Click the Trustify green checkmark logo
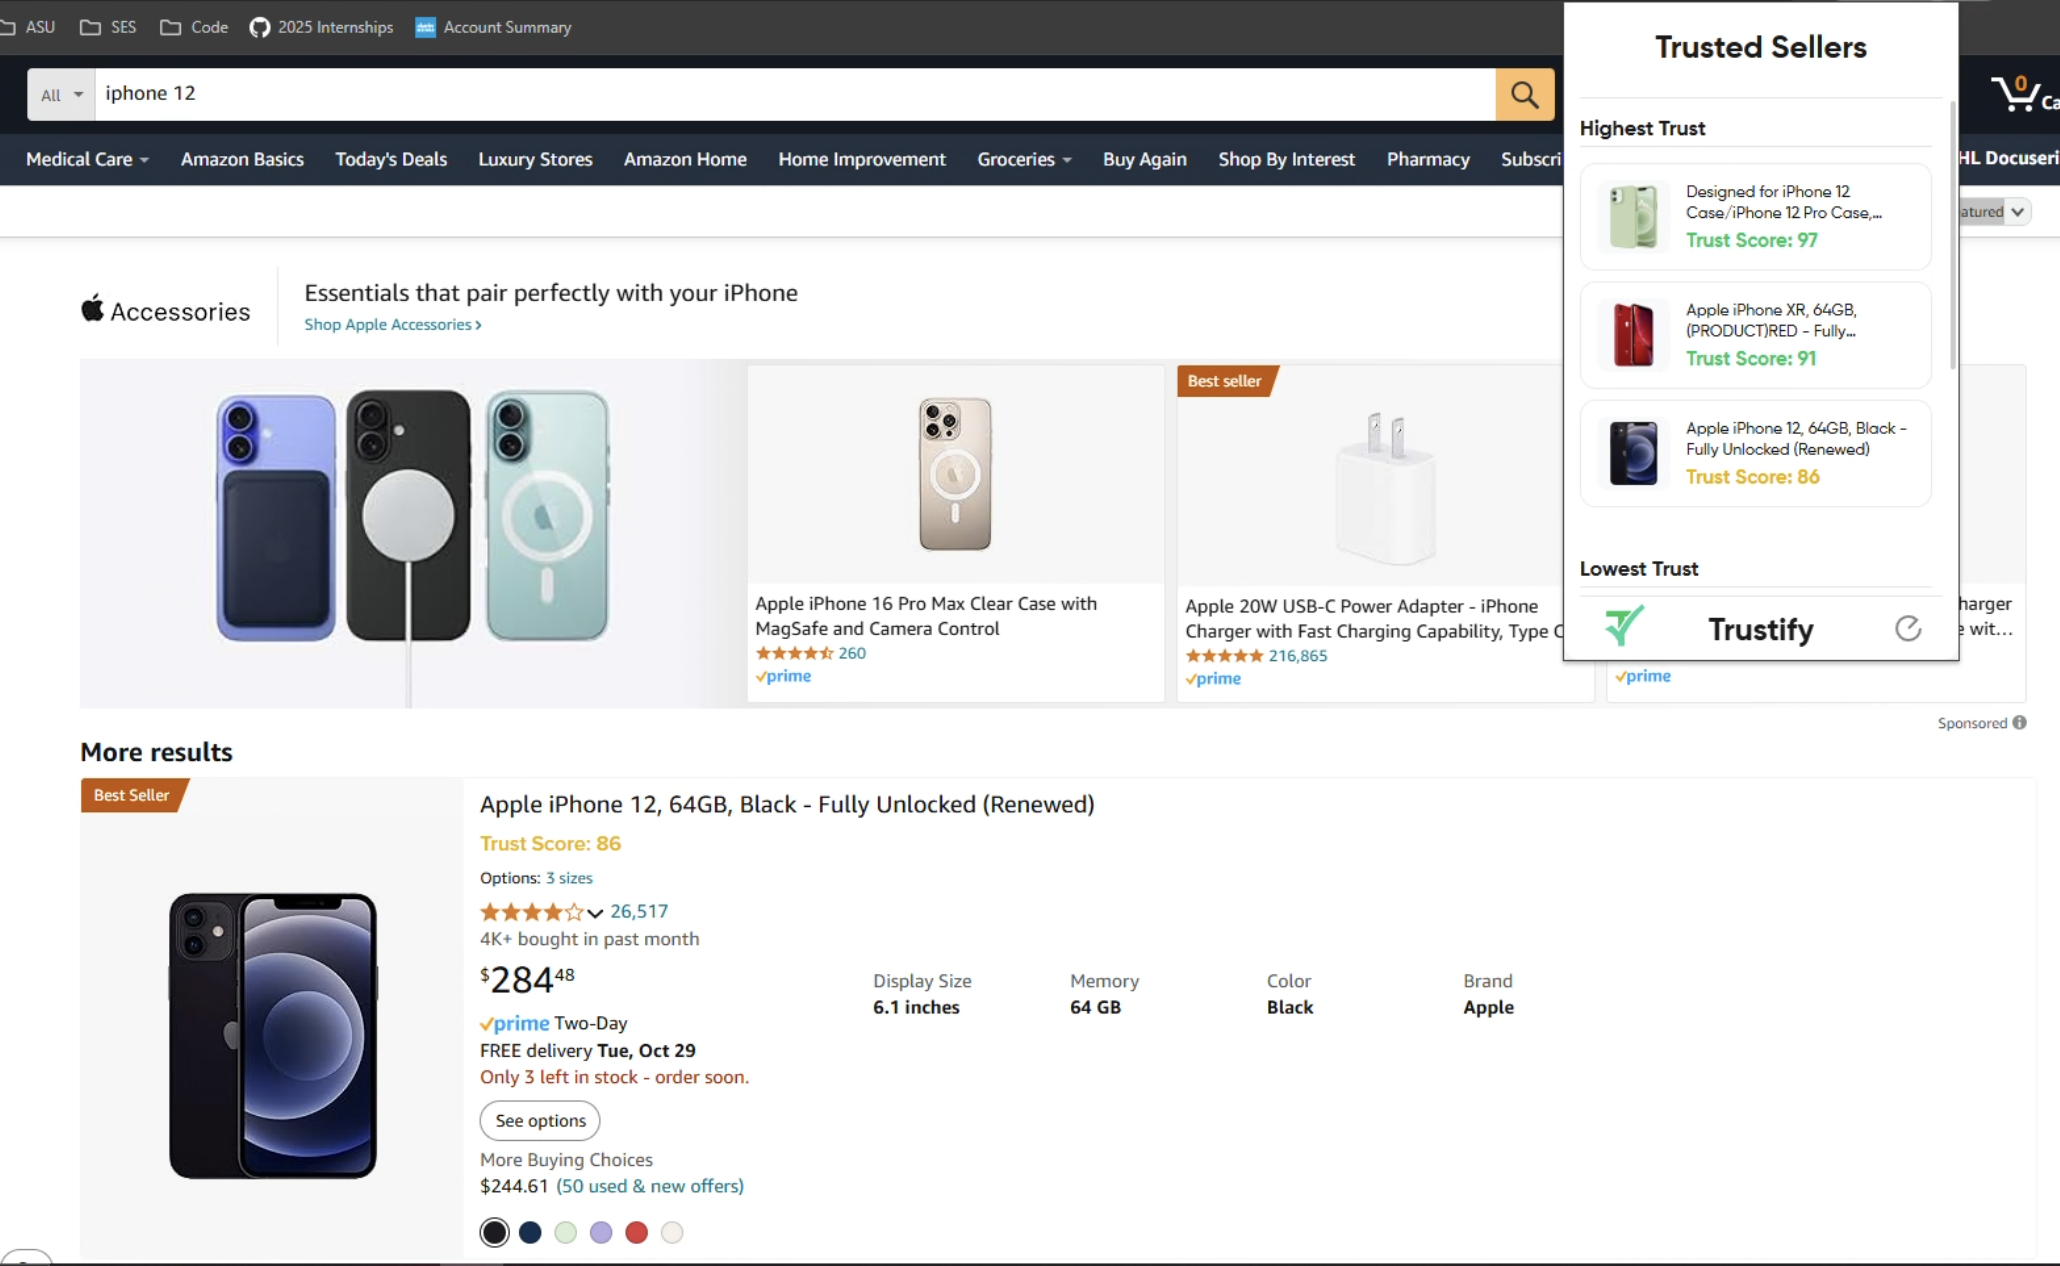 coord(1624,626)
